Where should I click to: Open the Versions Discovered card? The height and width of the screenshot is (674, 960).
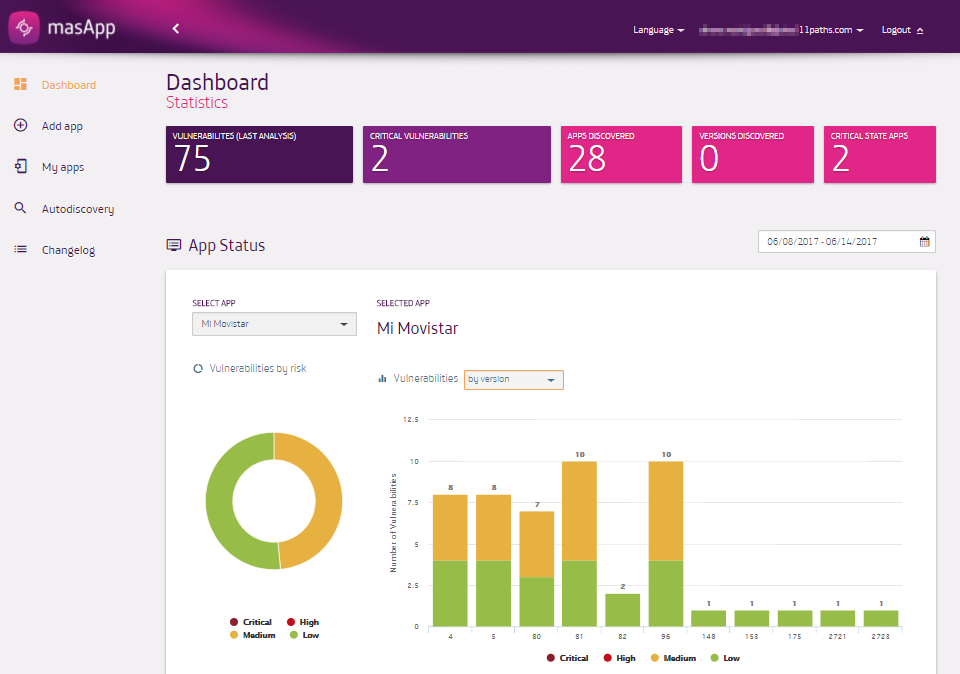tap(753, 154)
